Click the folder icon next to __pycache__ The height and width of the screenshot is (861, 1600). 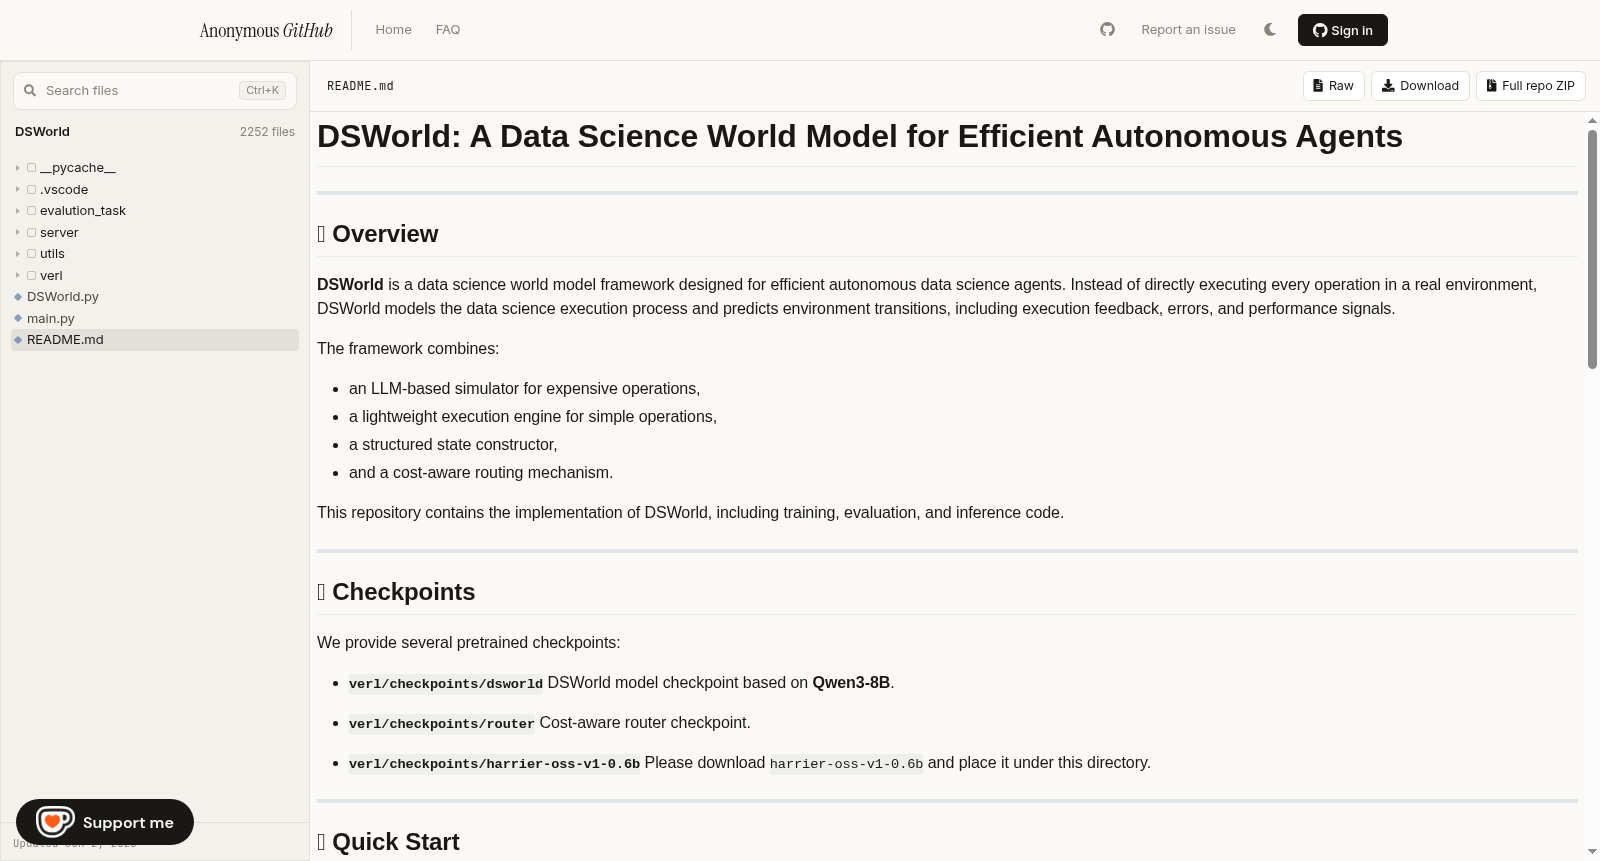point(32,168)
